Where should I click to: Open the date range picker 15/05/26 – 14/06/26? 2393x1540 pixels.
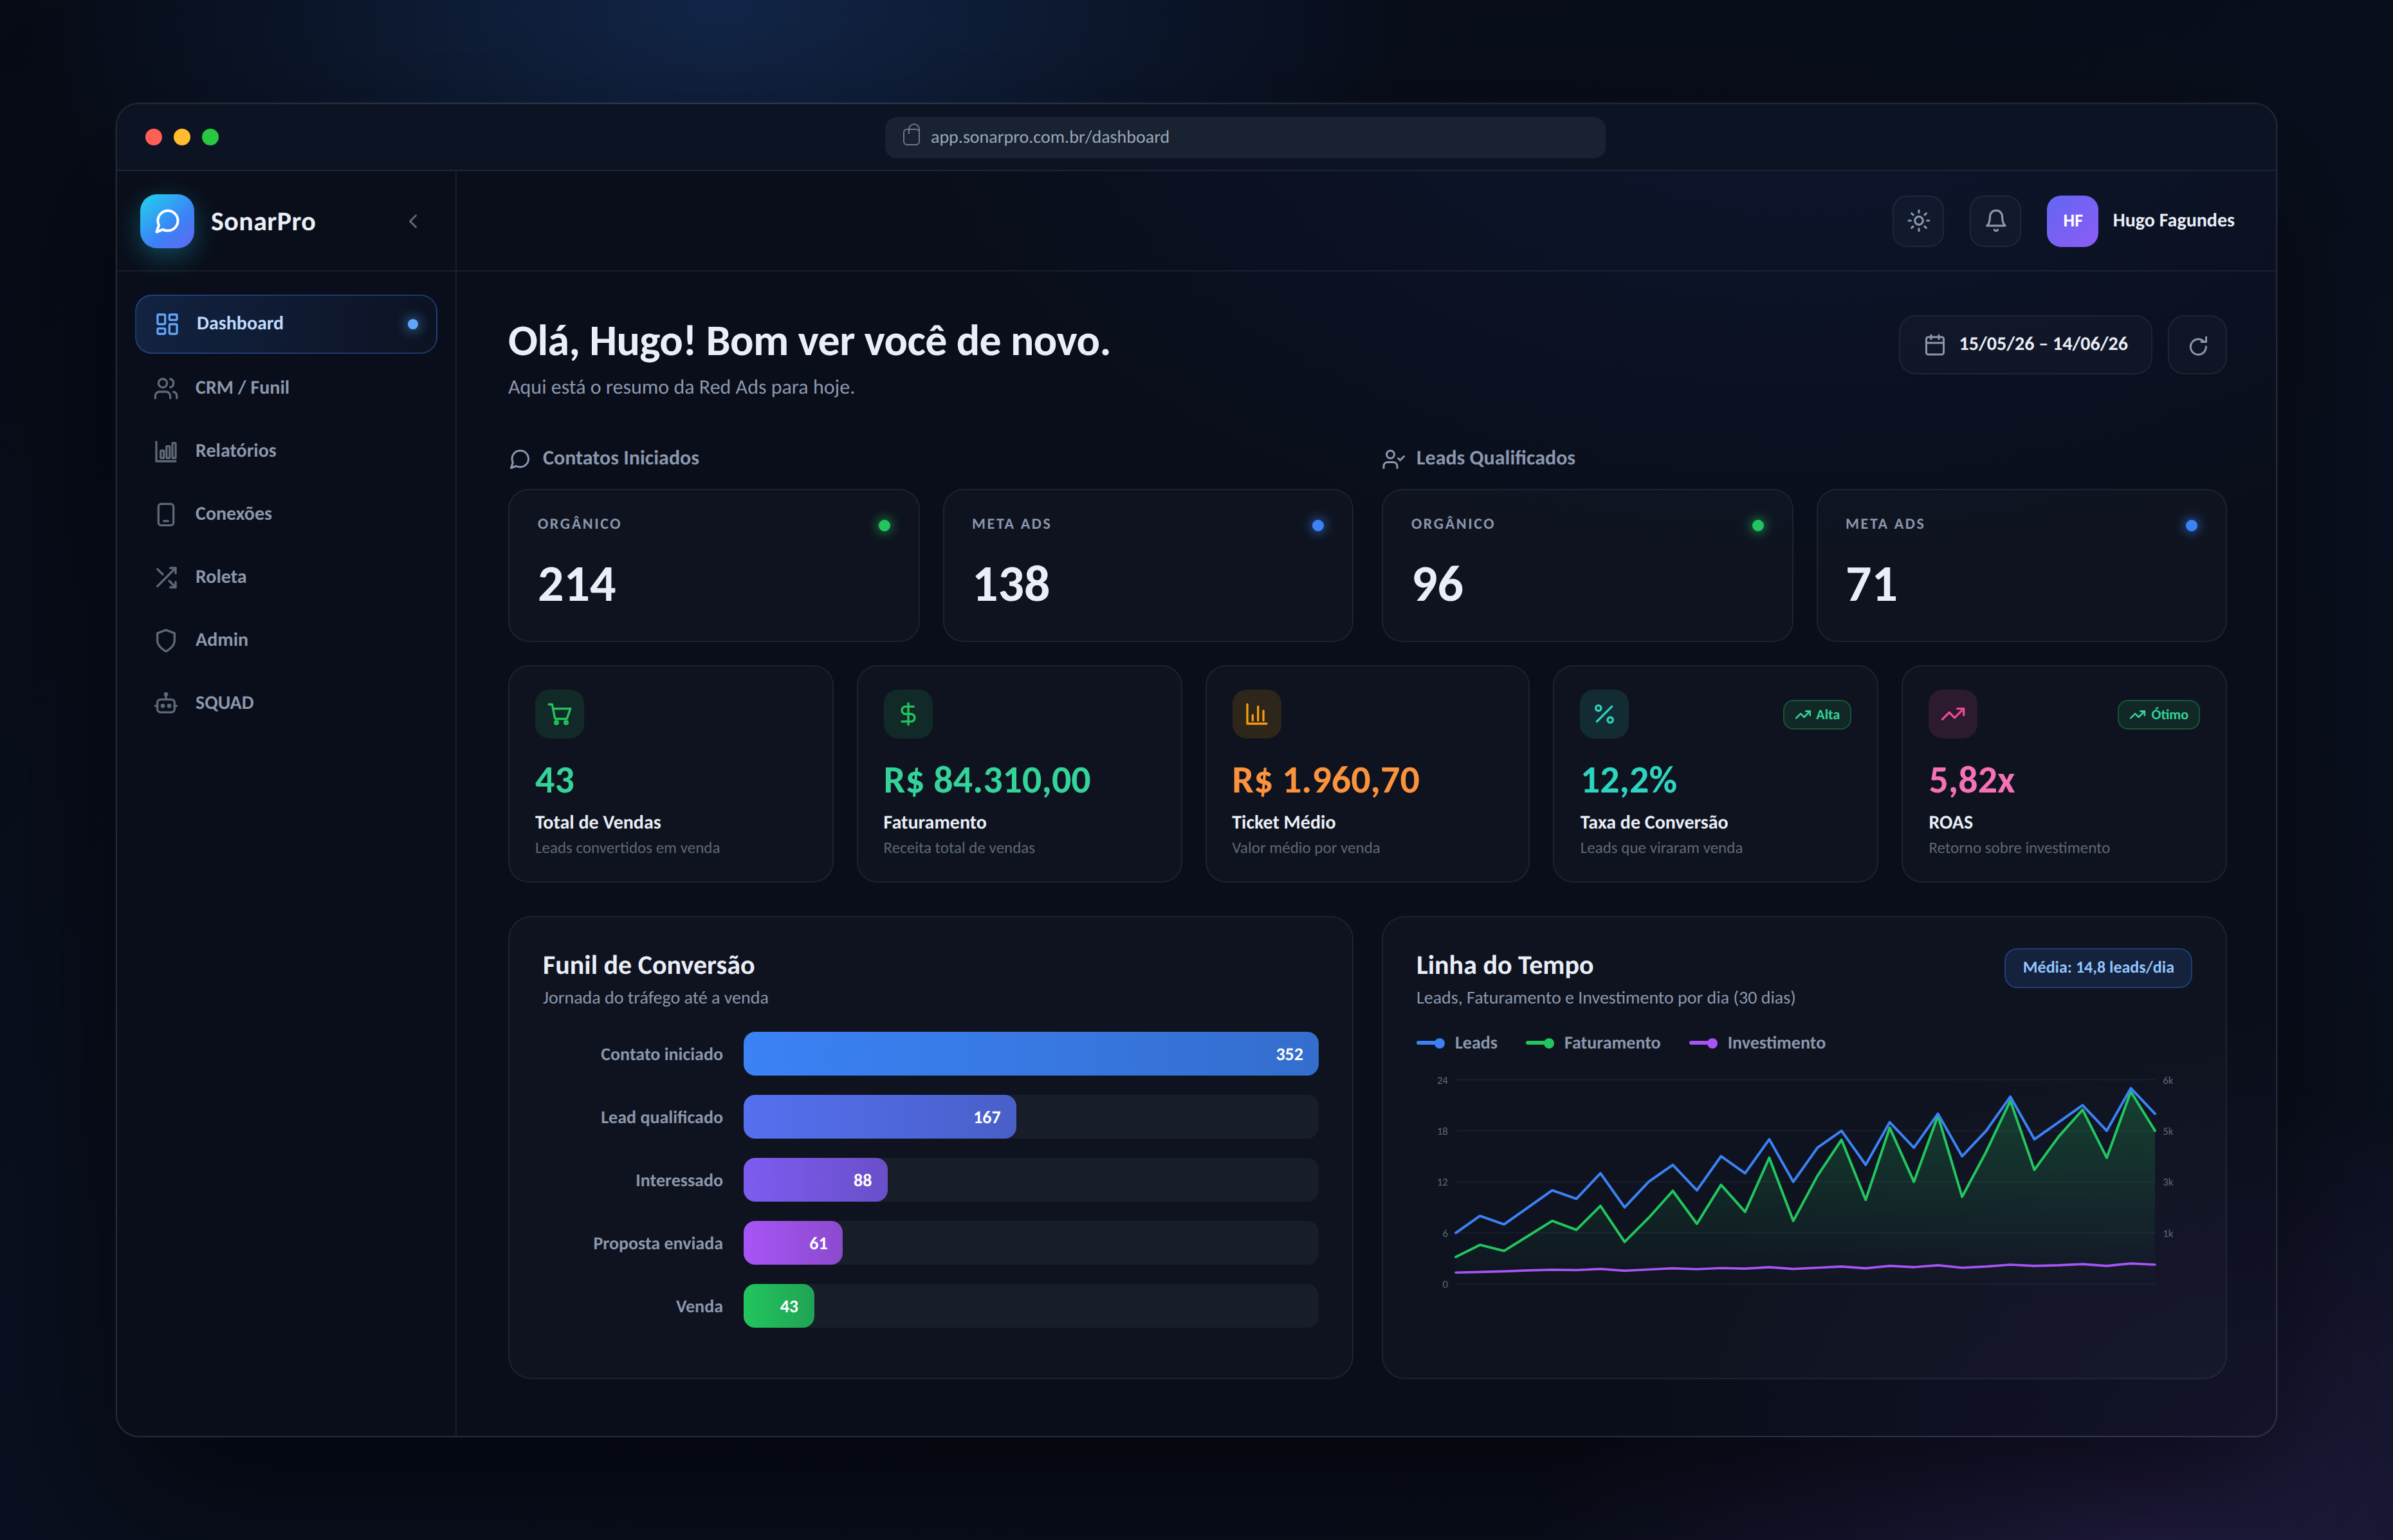2025,344
